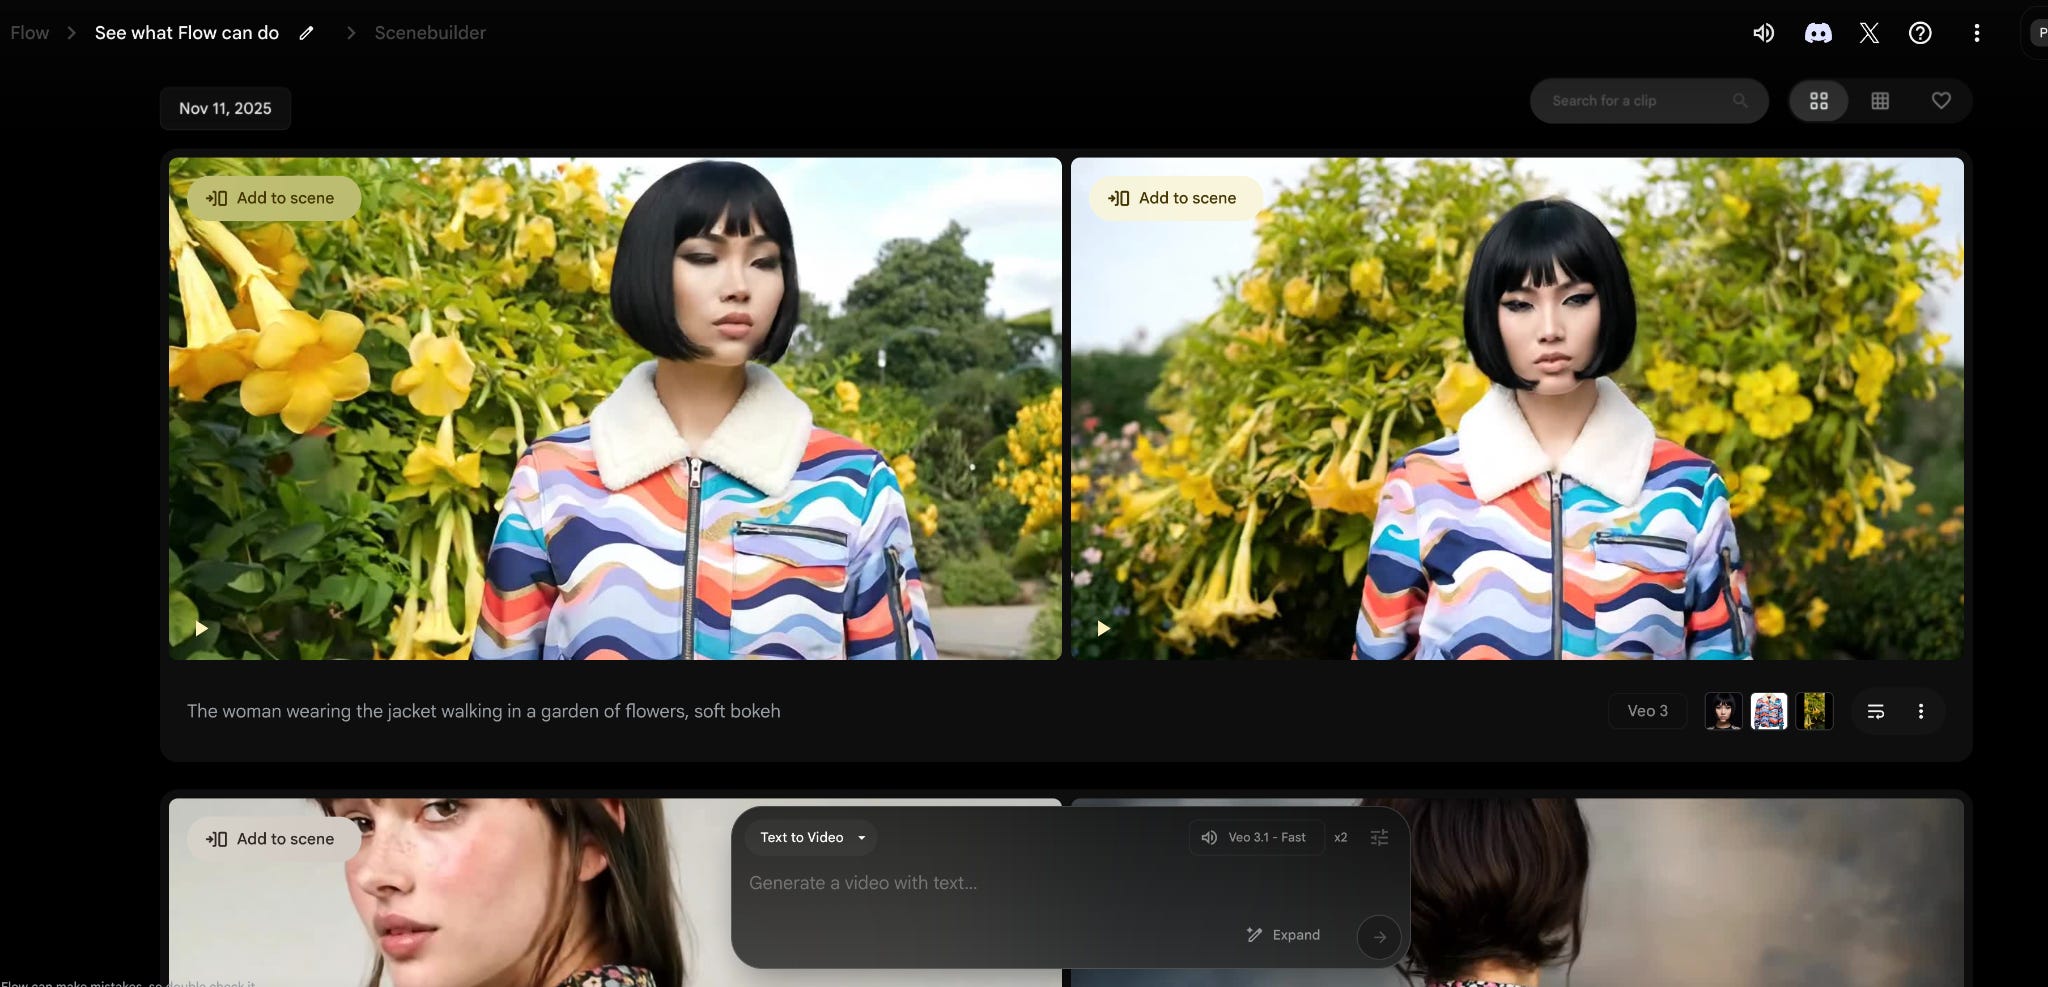Go to the Flow breadcrumb link

click(x=30, y=33)
